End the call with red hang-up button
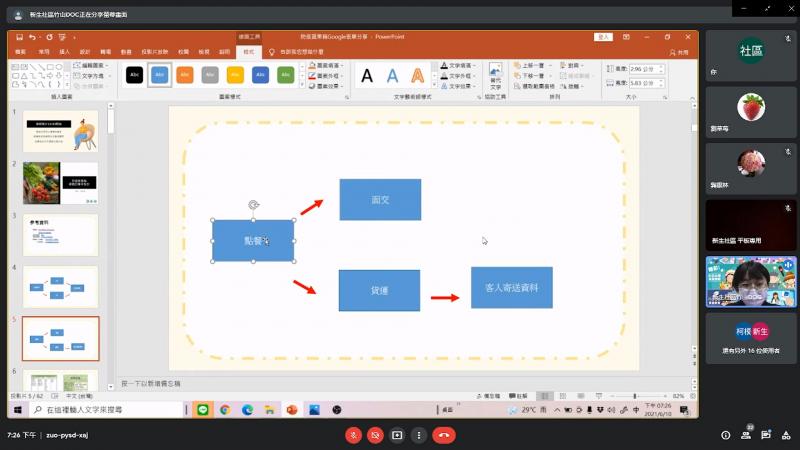The image size is (800, 450). [444, 435]
